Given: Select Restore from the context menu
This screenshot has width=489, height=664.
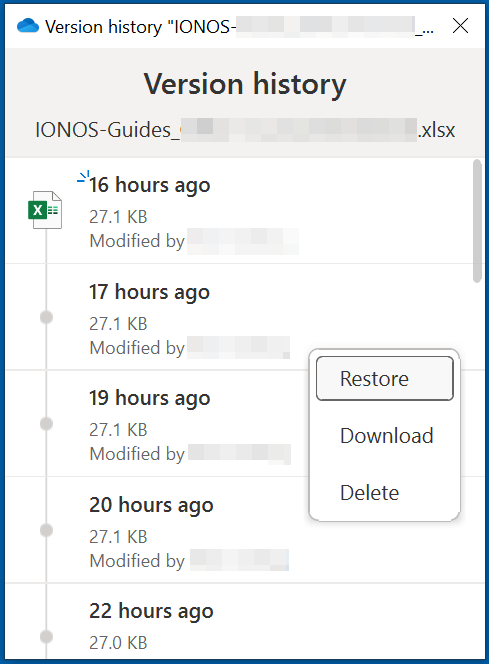Looking at the screenshot, I should click(x=384, y=379).
